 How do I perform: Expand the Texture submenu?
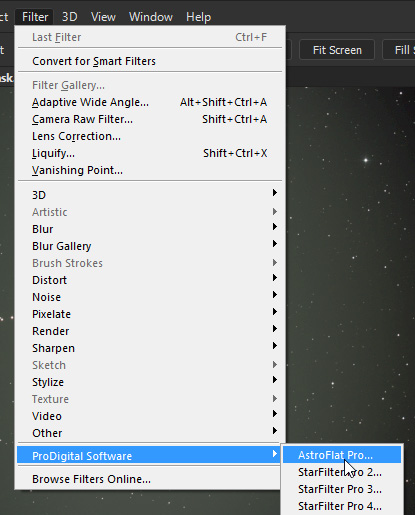[150, 399]
